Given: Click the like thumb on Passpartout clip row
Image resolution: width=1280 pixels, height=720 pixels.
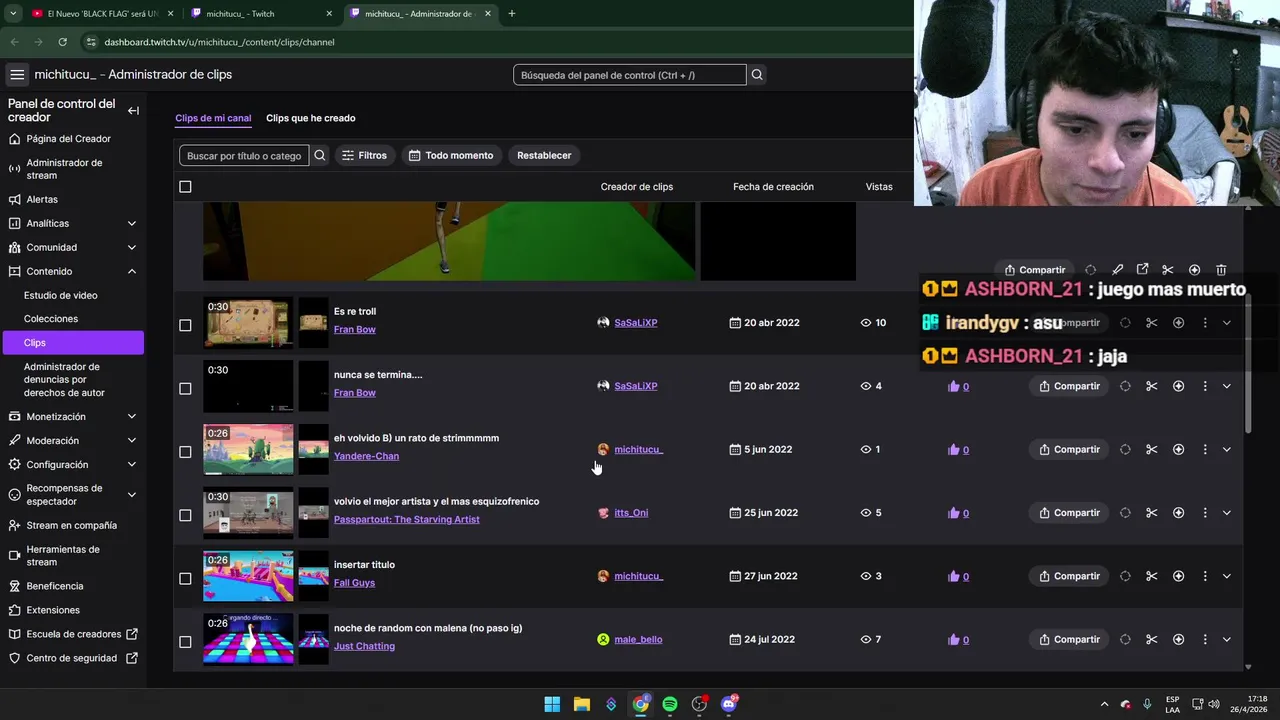Looking at the screenshot, I should 953,513.
